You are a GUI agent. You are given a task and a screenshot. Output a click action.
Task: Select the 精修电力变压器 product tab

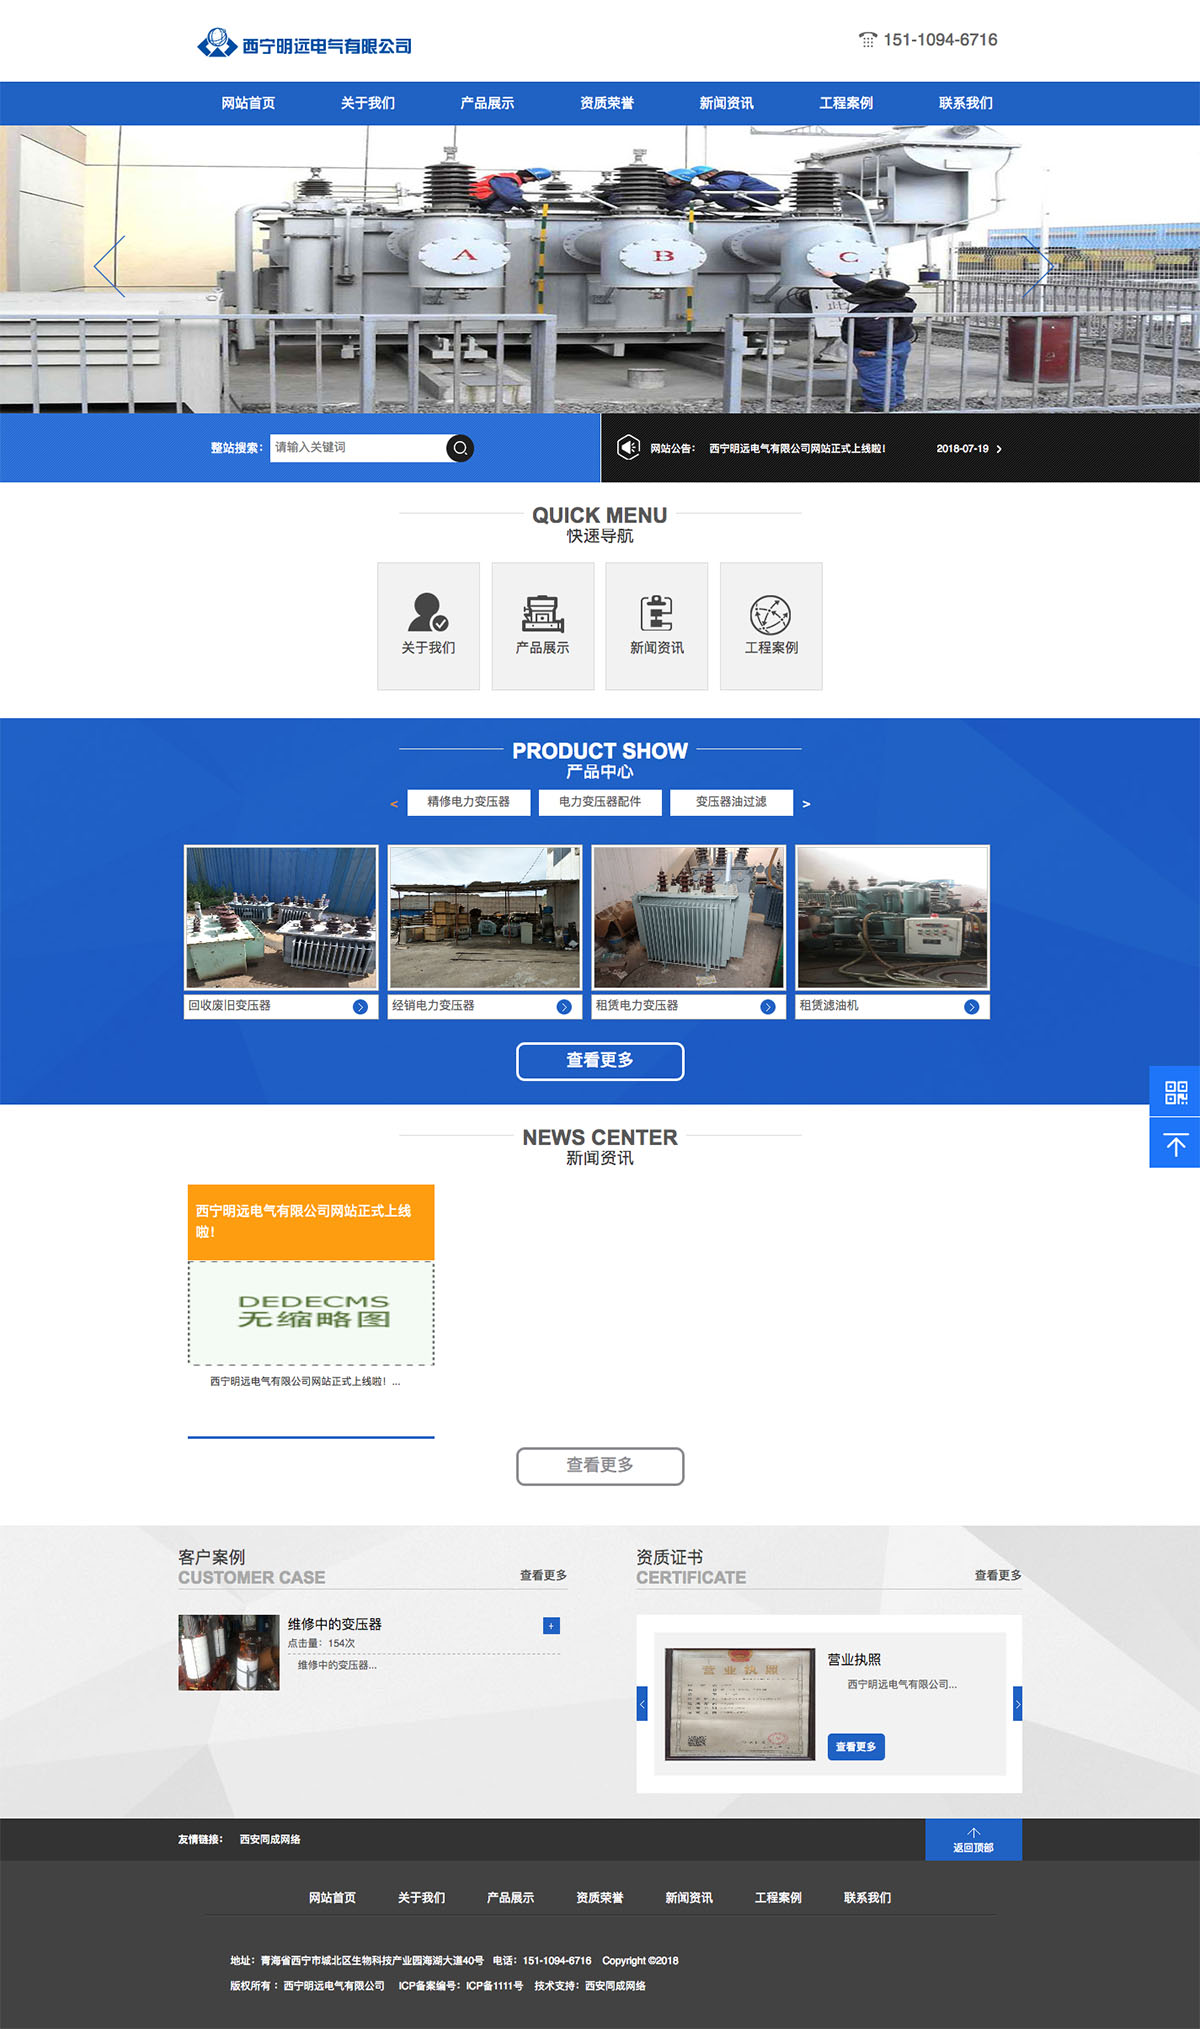pos(469,802)
